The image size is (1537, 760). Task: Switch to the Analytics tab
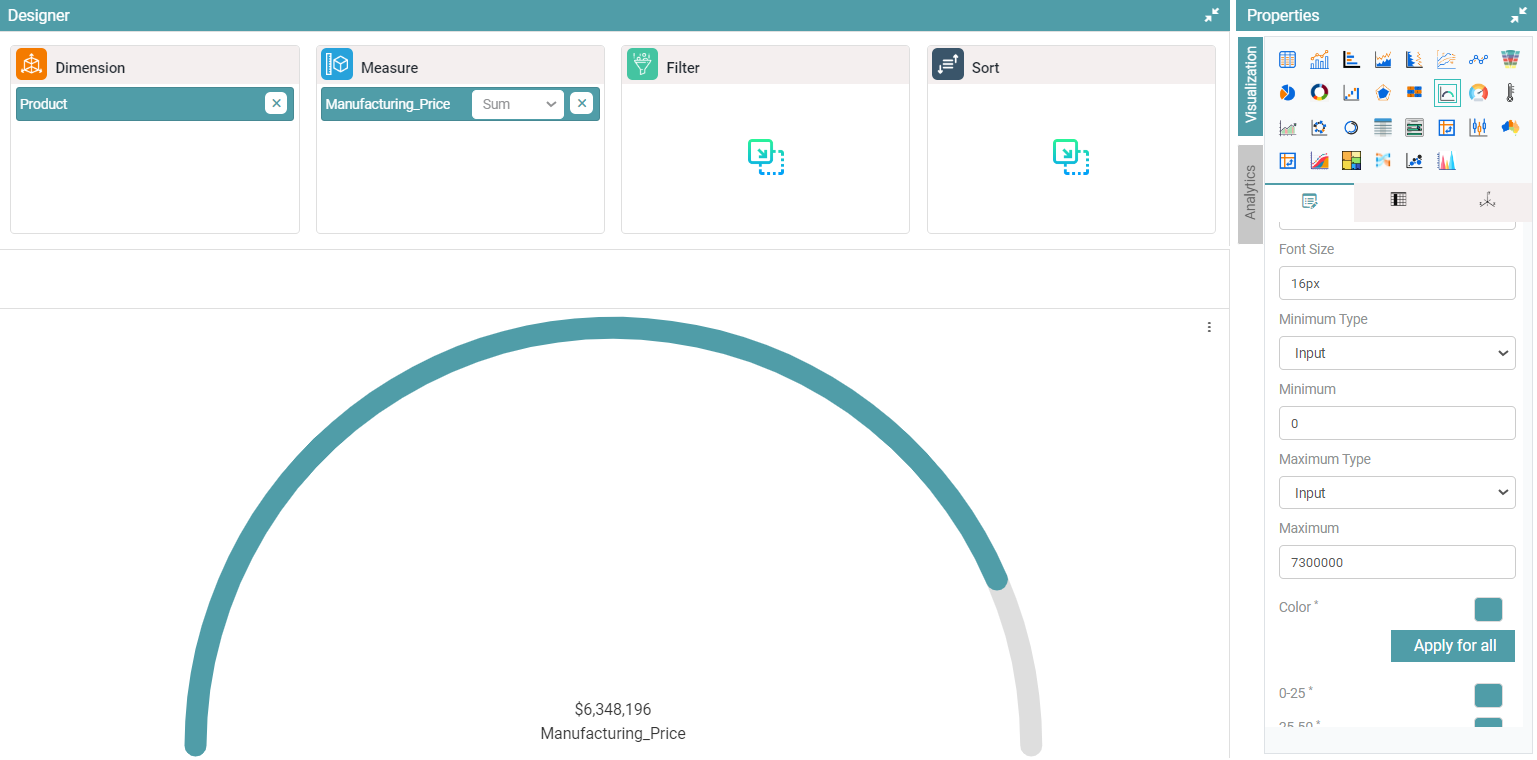pos(1250,193)
